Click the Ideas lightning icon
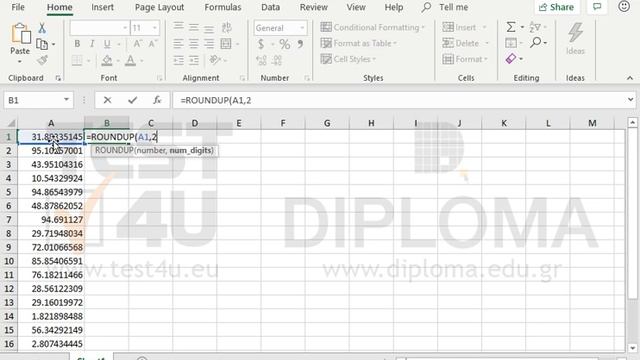 tap(575, 33)
